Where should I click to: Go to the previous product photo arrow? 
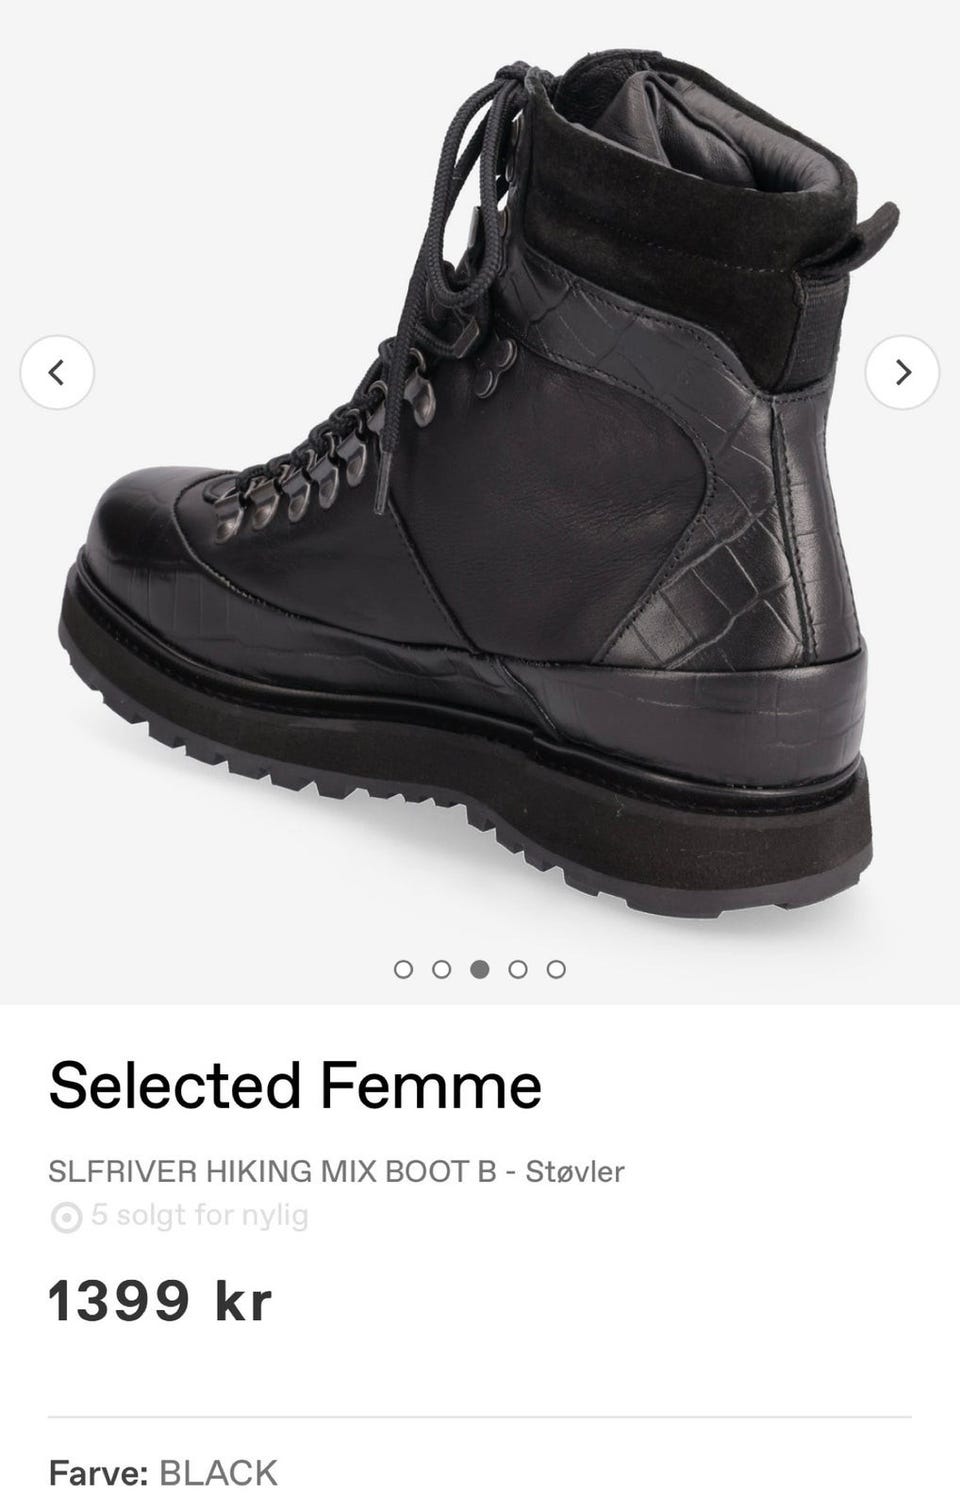click(x=57, y=372)
